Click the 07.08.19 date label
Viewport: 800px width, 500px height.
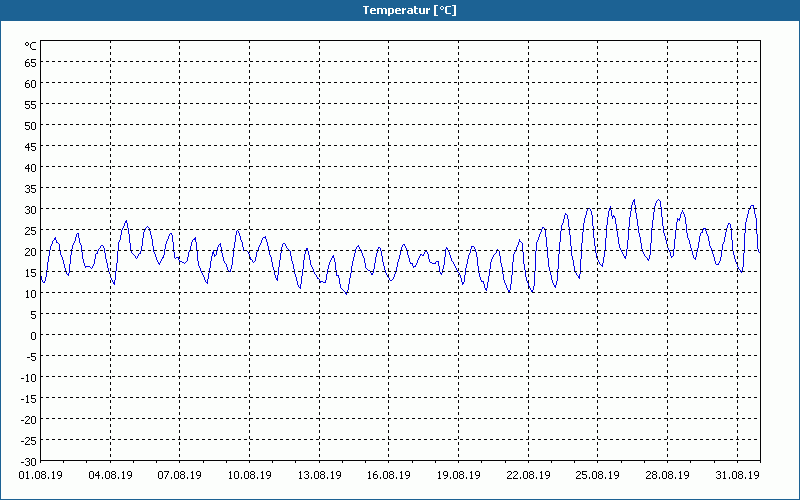click(180, 475)
